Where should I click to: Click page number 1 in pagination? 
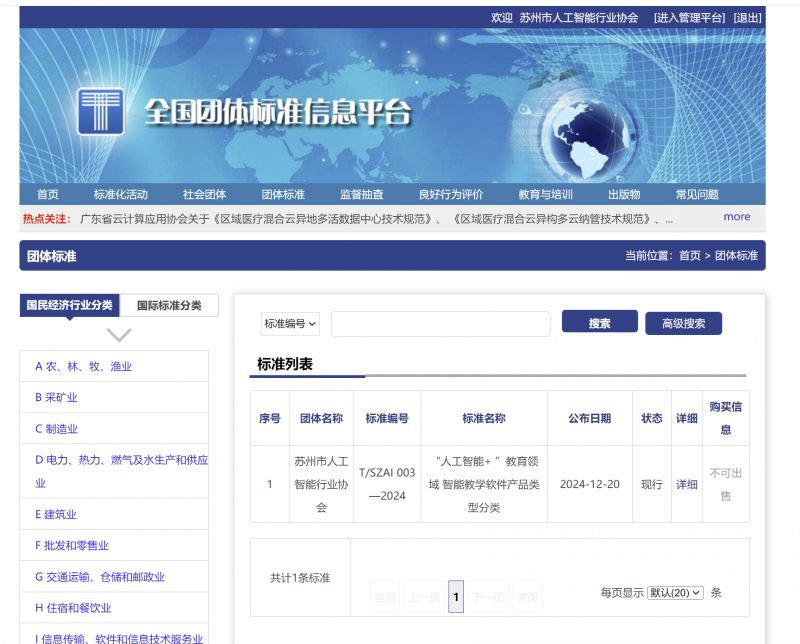(456, 597)
